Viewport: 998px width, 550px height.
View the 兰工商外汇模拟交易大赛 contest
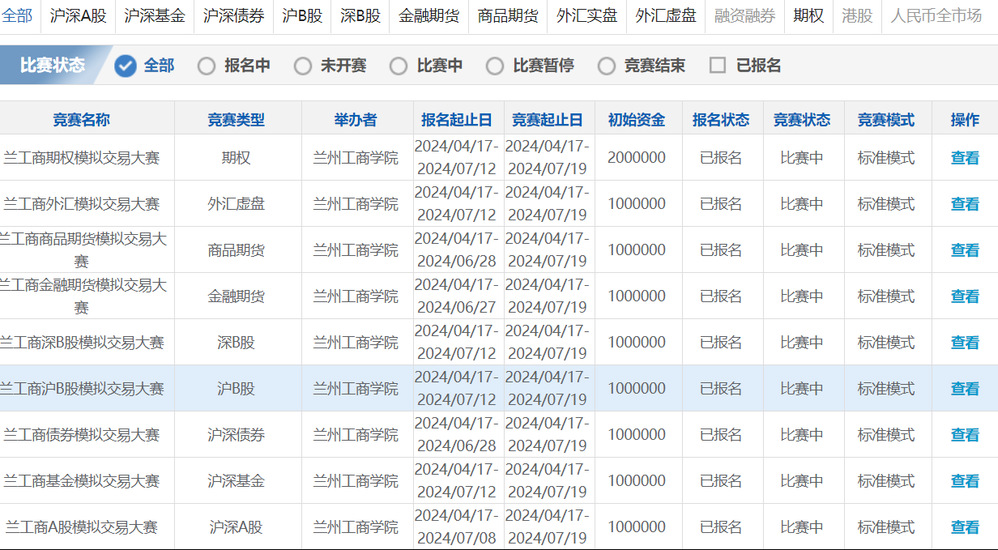[x=964, y=204]
